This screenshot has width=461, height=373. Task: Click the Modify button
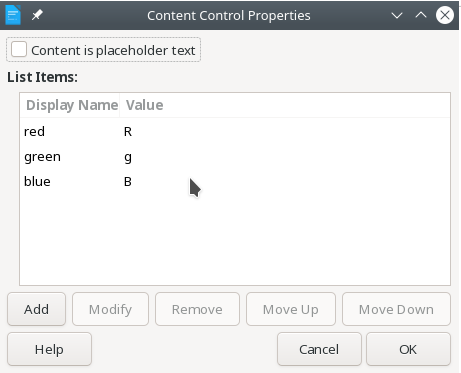click(x=110, y=309)
